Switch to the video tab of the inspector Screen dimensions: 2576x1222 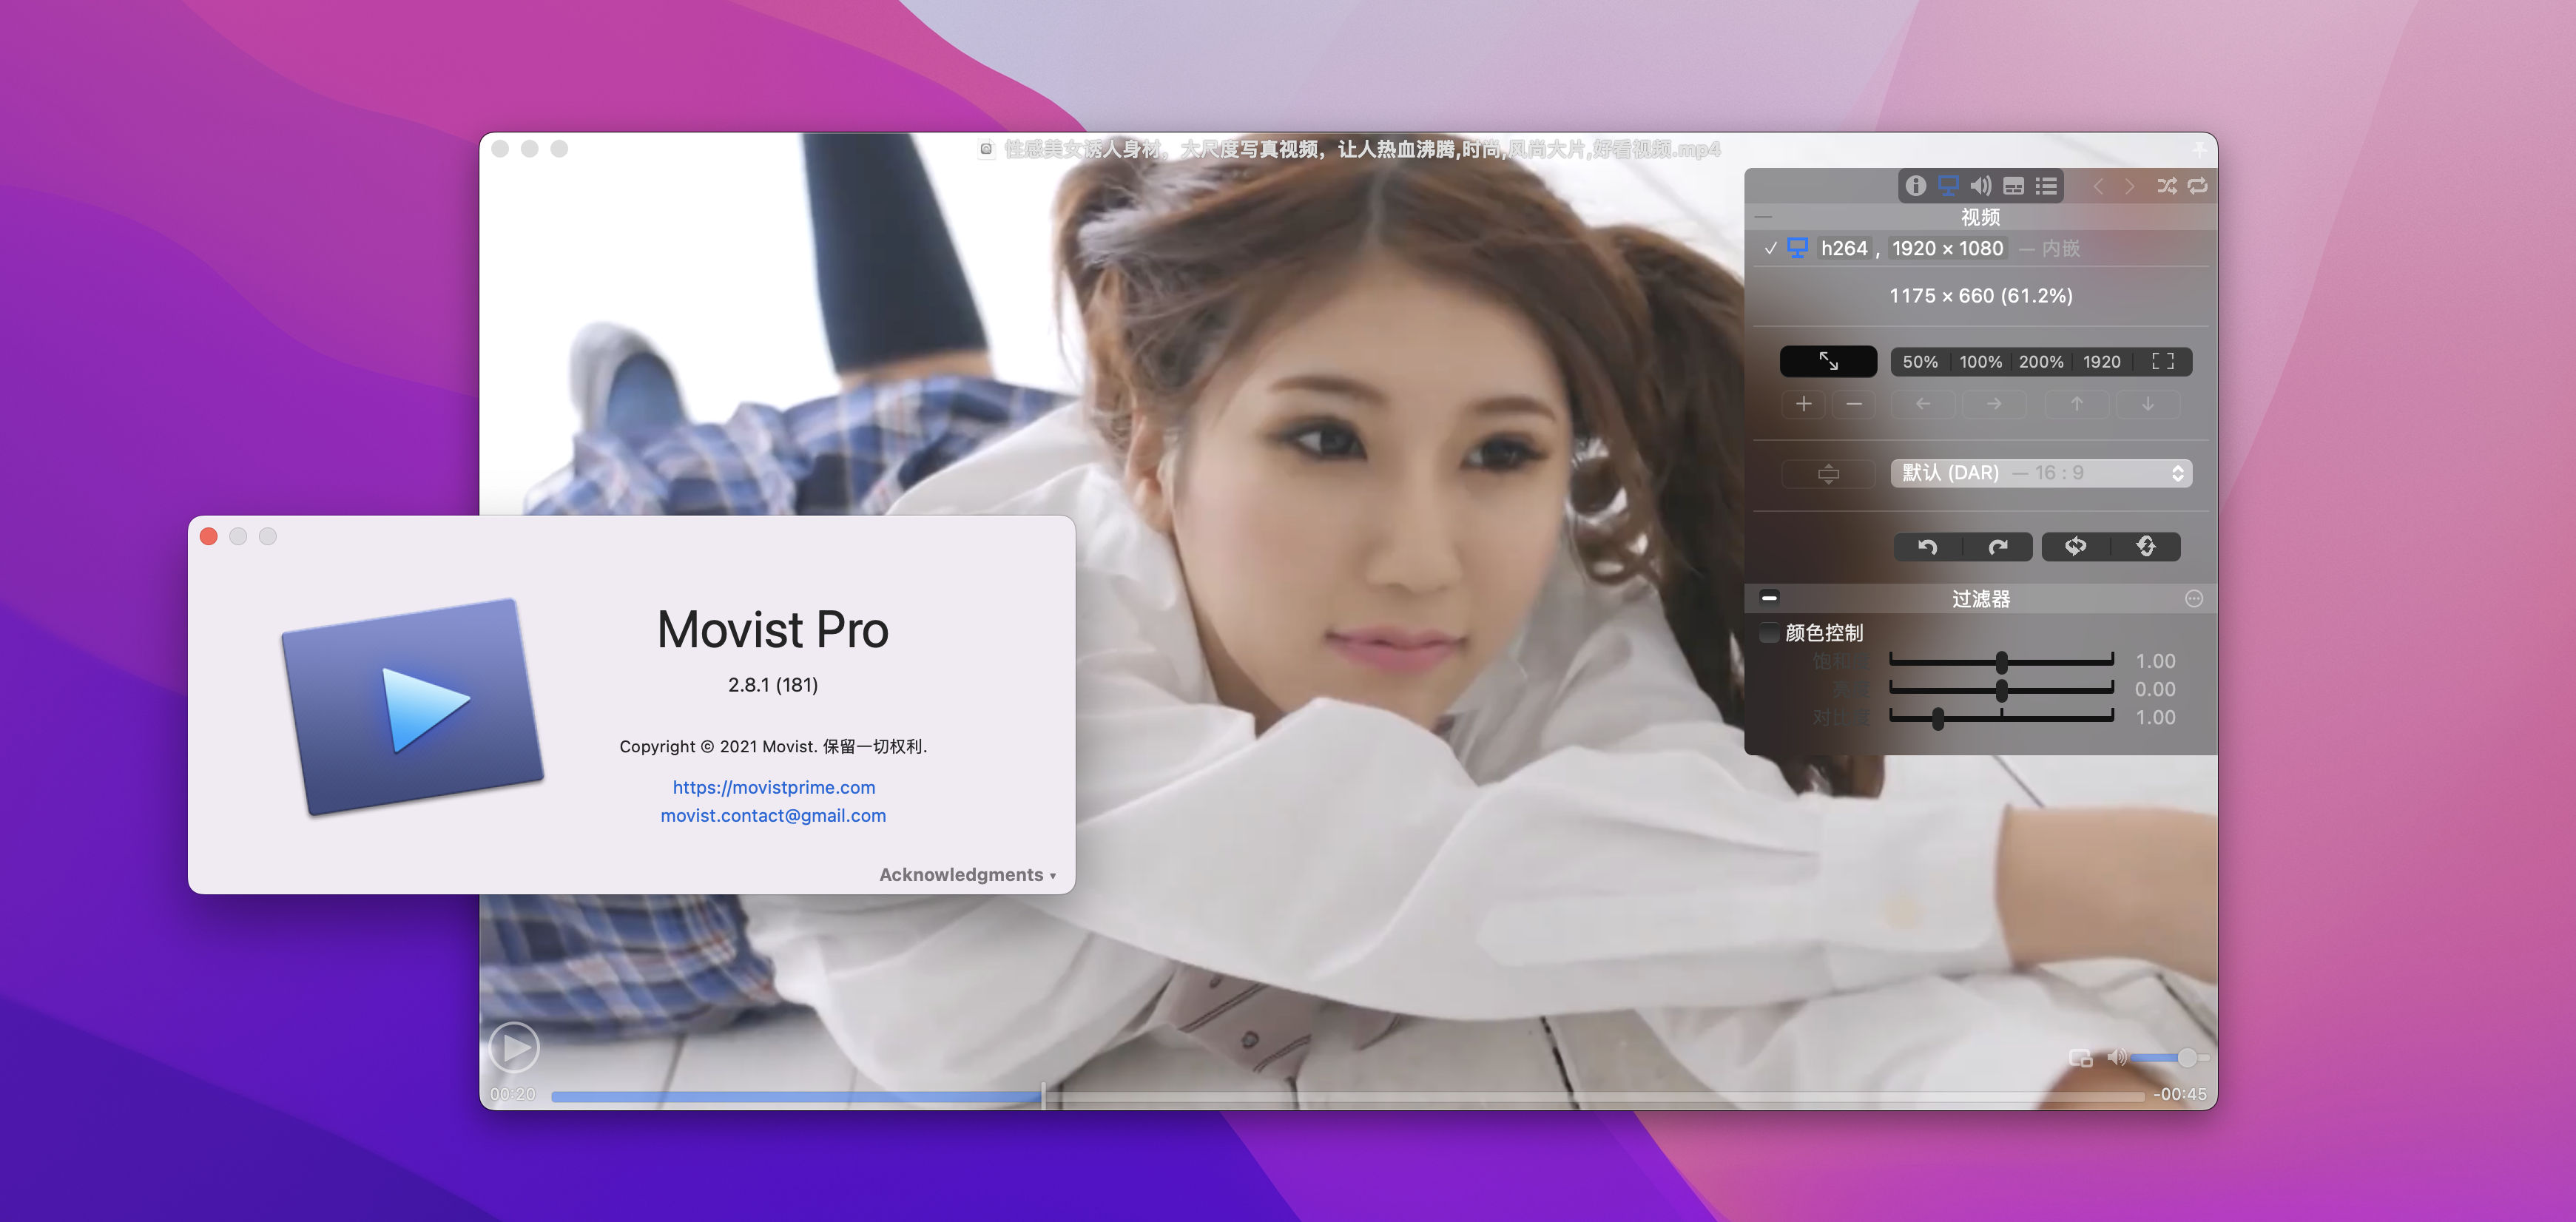click(x=1948, y=186)
